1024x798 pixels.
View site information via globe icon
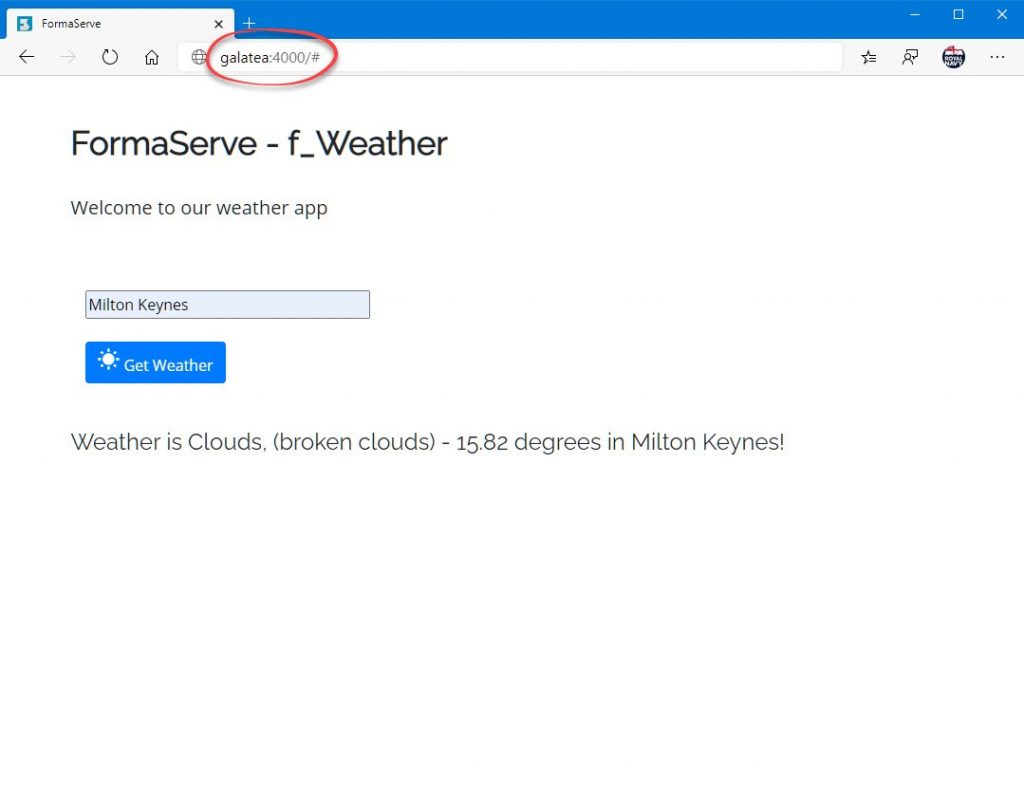[200, 57]
